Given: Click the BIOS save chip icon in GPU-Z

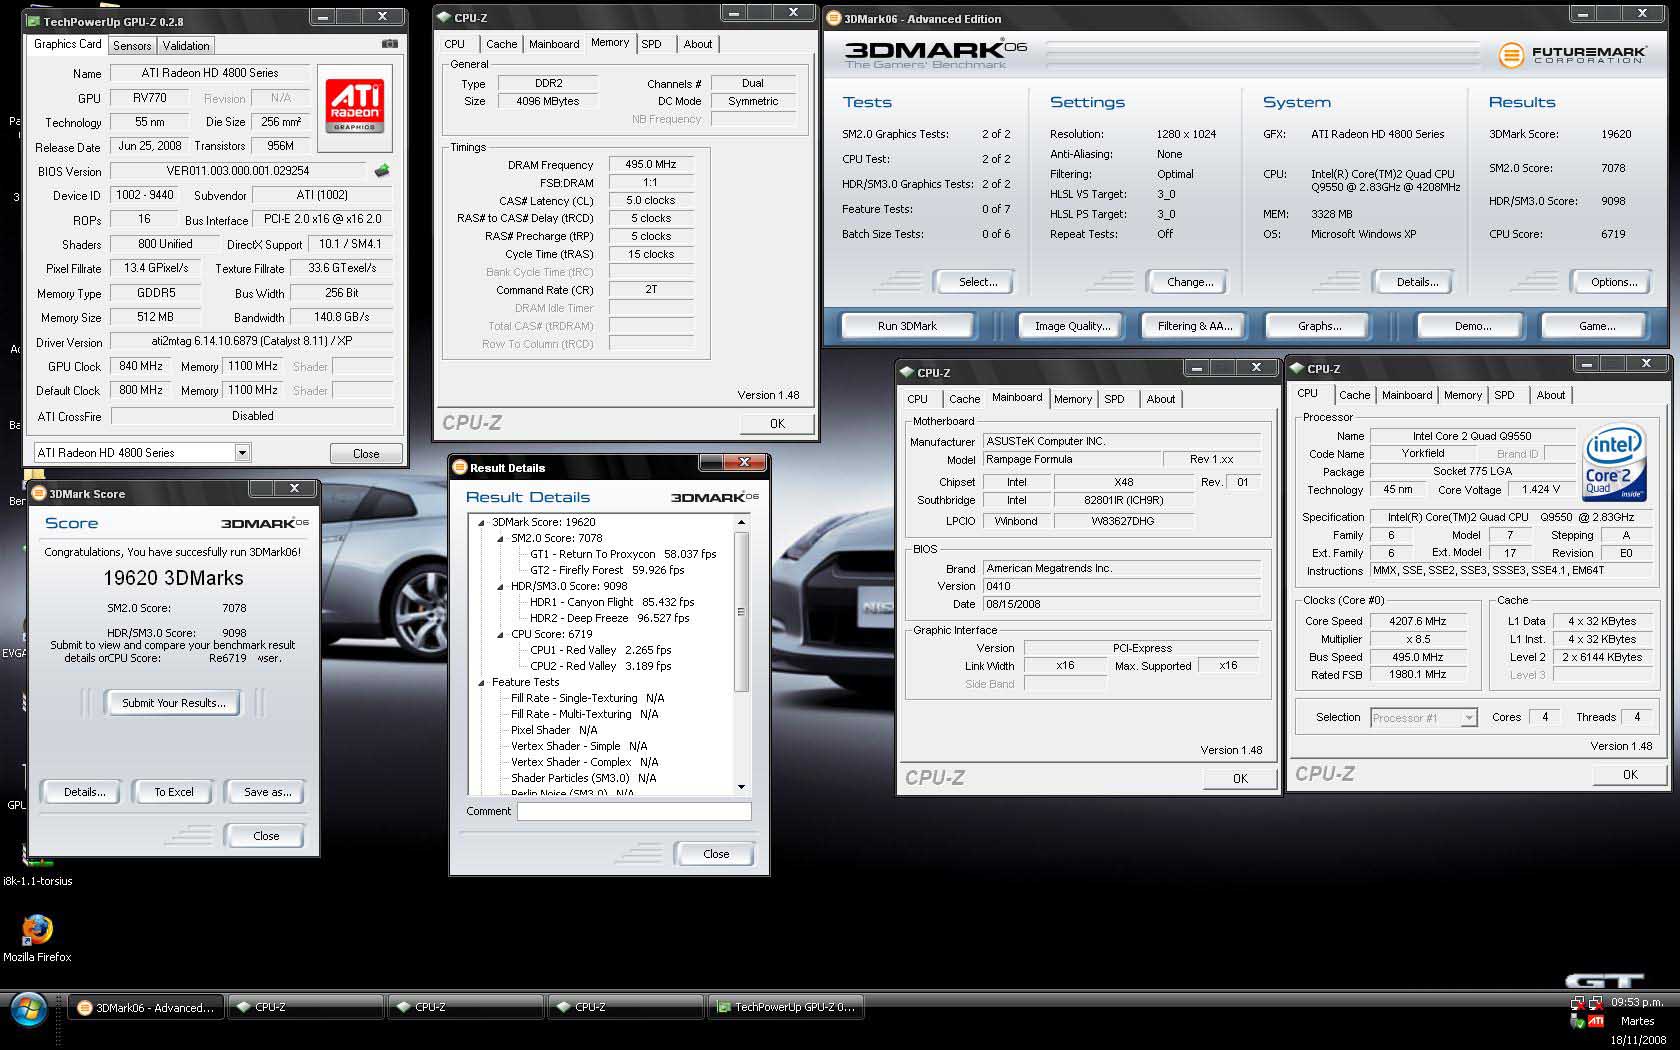Looking at the screenshot, I should tap(381, 171).
